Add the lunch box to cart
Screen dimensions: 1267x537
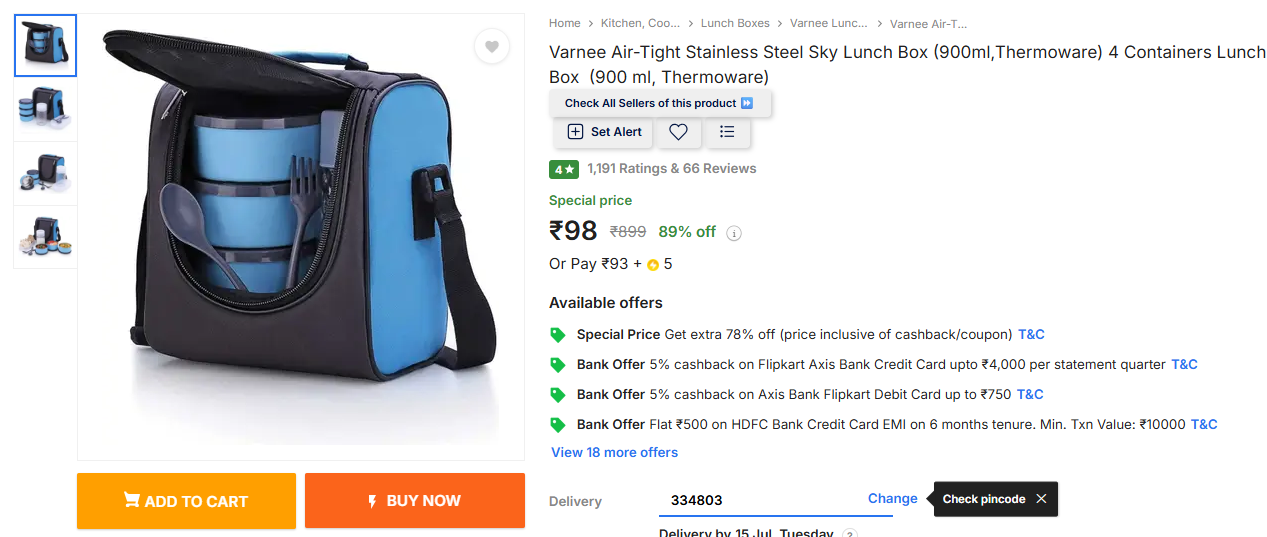(x=186, y=501)
